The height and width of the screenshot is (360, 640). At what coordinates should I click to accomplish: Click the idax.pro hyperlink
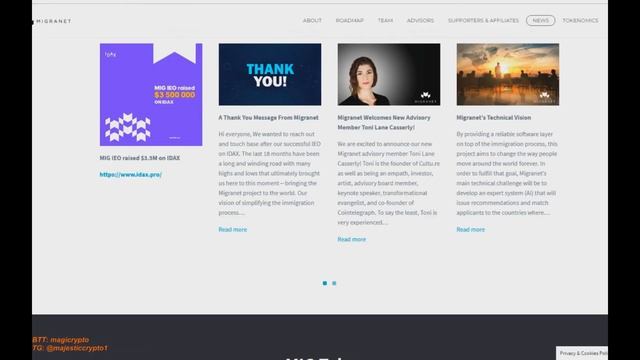tap(131, 174)
